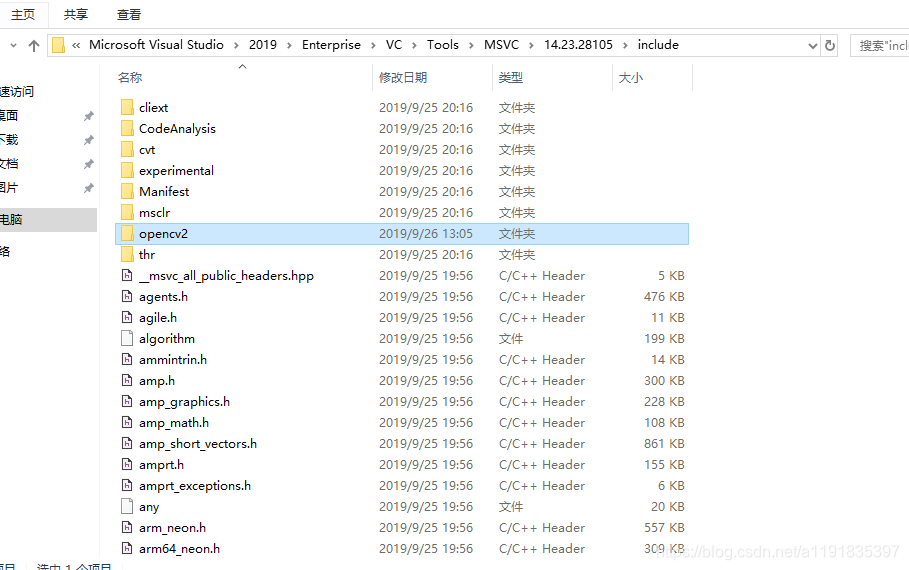Click agents.h header file icon

click(x=127, y=296)
